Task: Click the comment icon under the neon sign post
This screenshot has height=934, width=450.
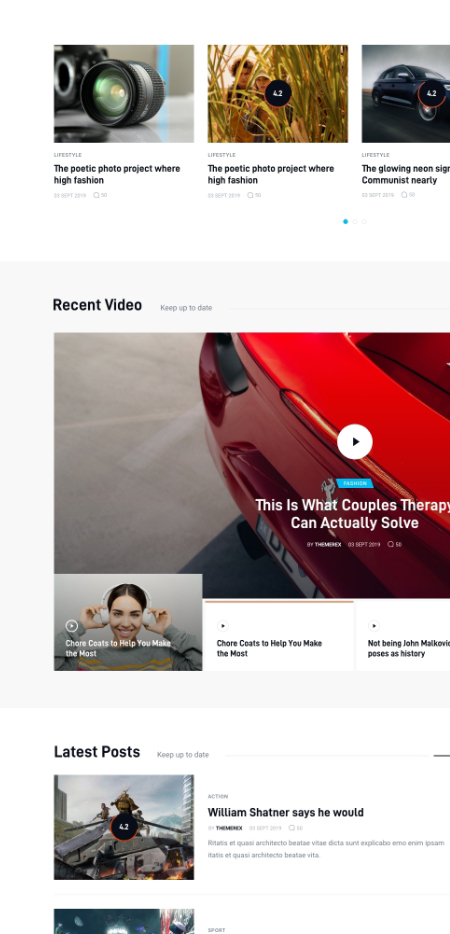Action: pos(404,195)
